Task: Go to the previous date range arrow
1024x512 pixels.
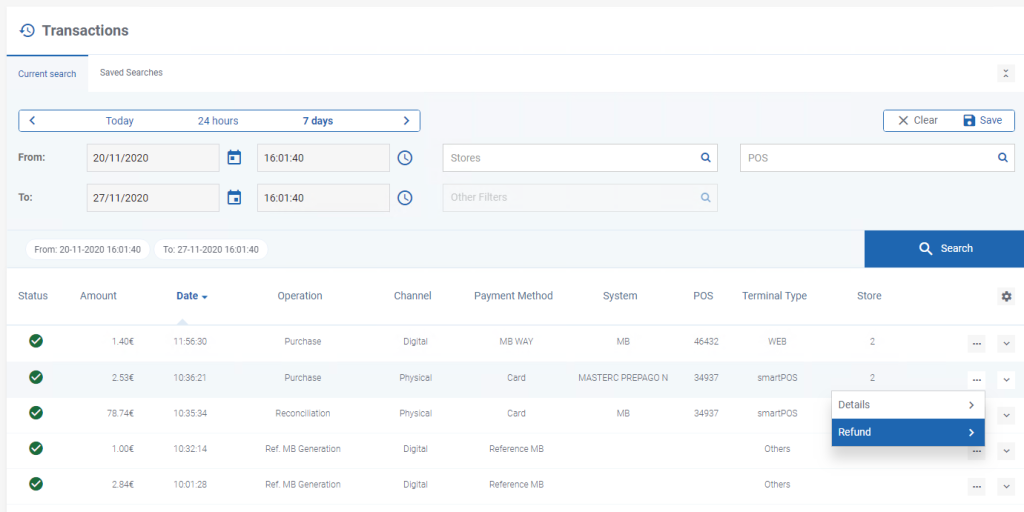Action: pyautogui.click(x=32, y=121)
